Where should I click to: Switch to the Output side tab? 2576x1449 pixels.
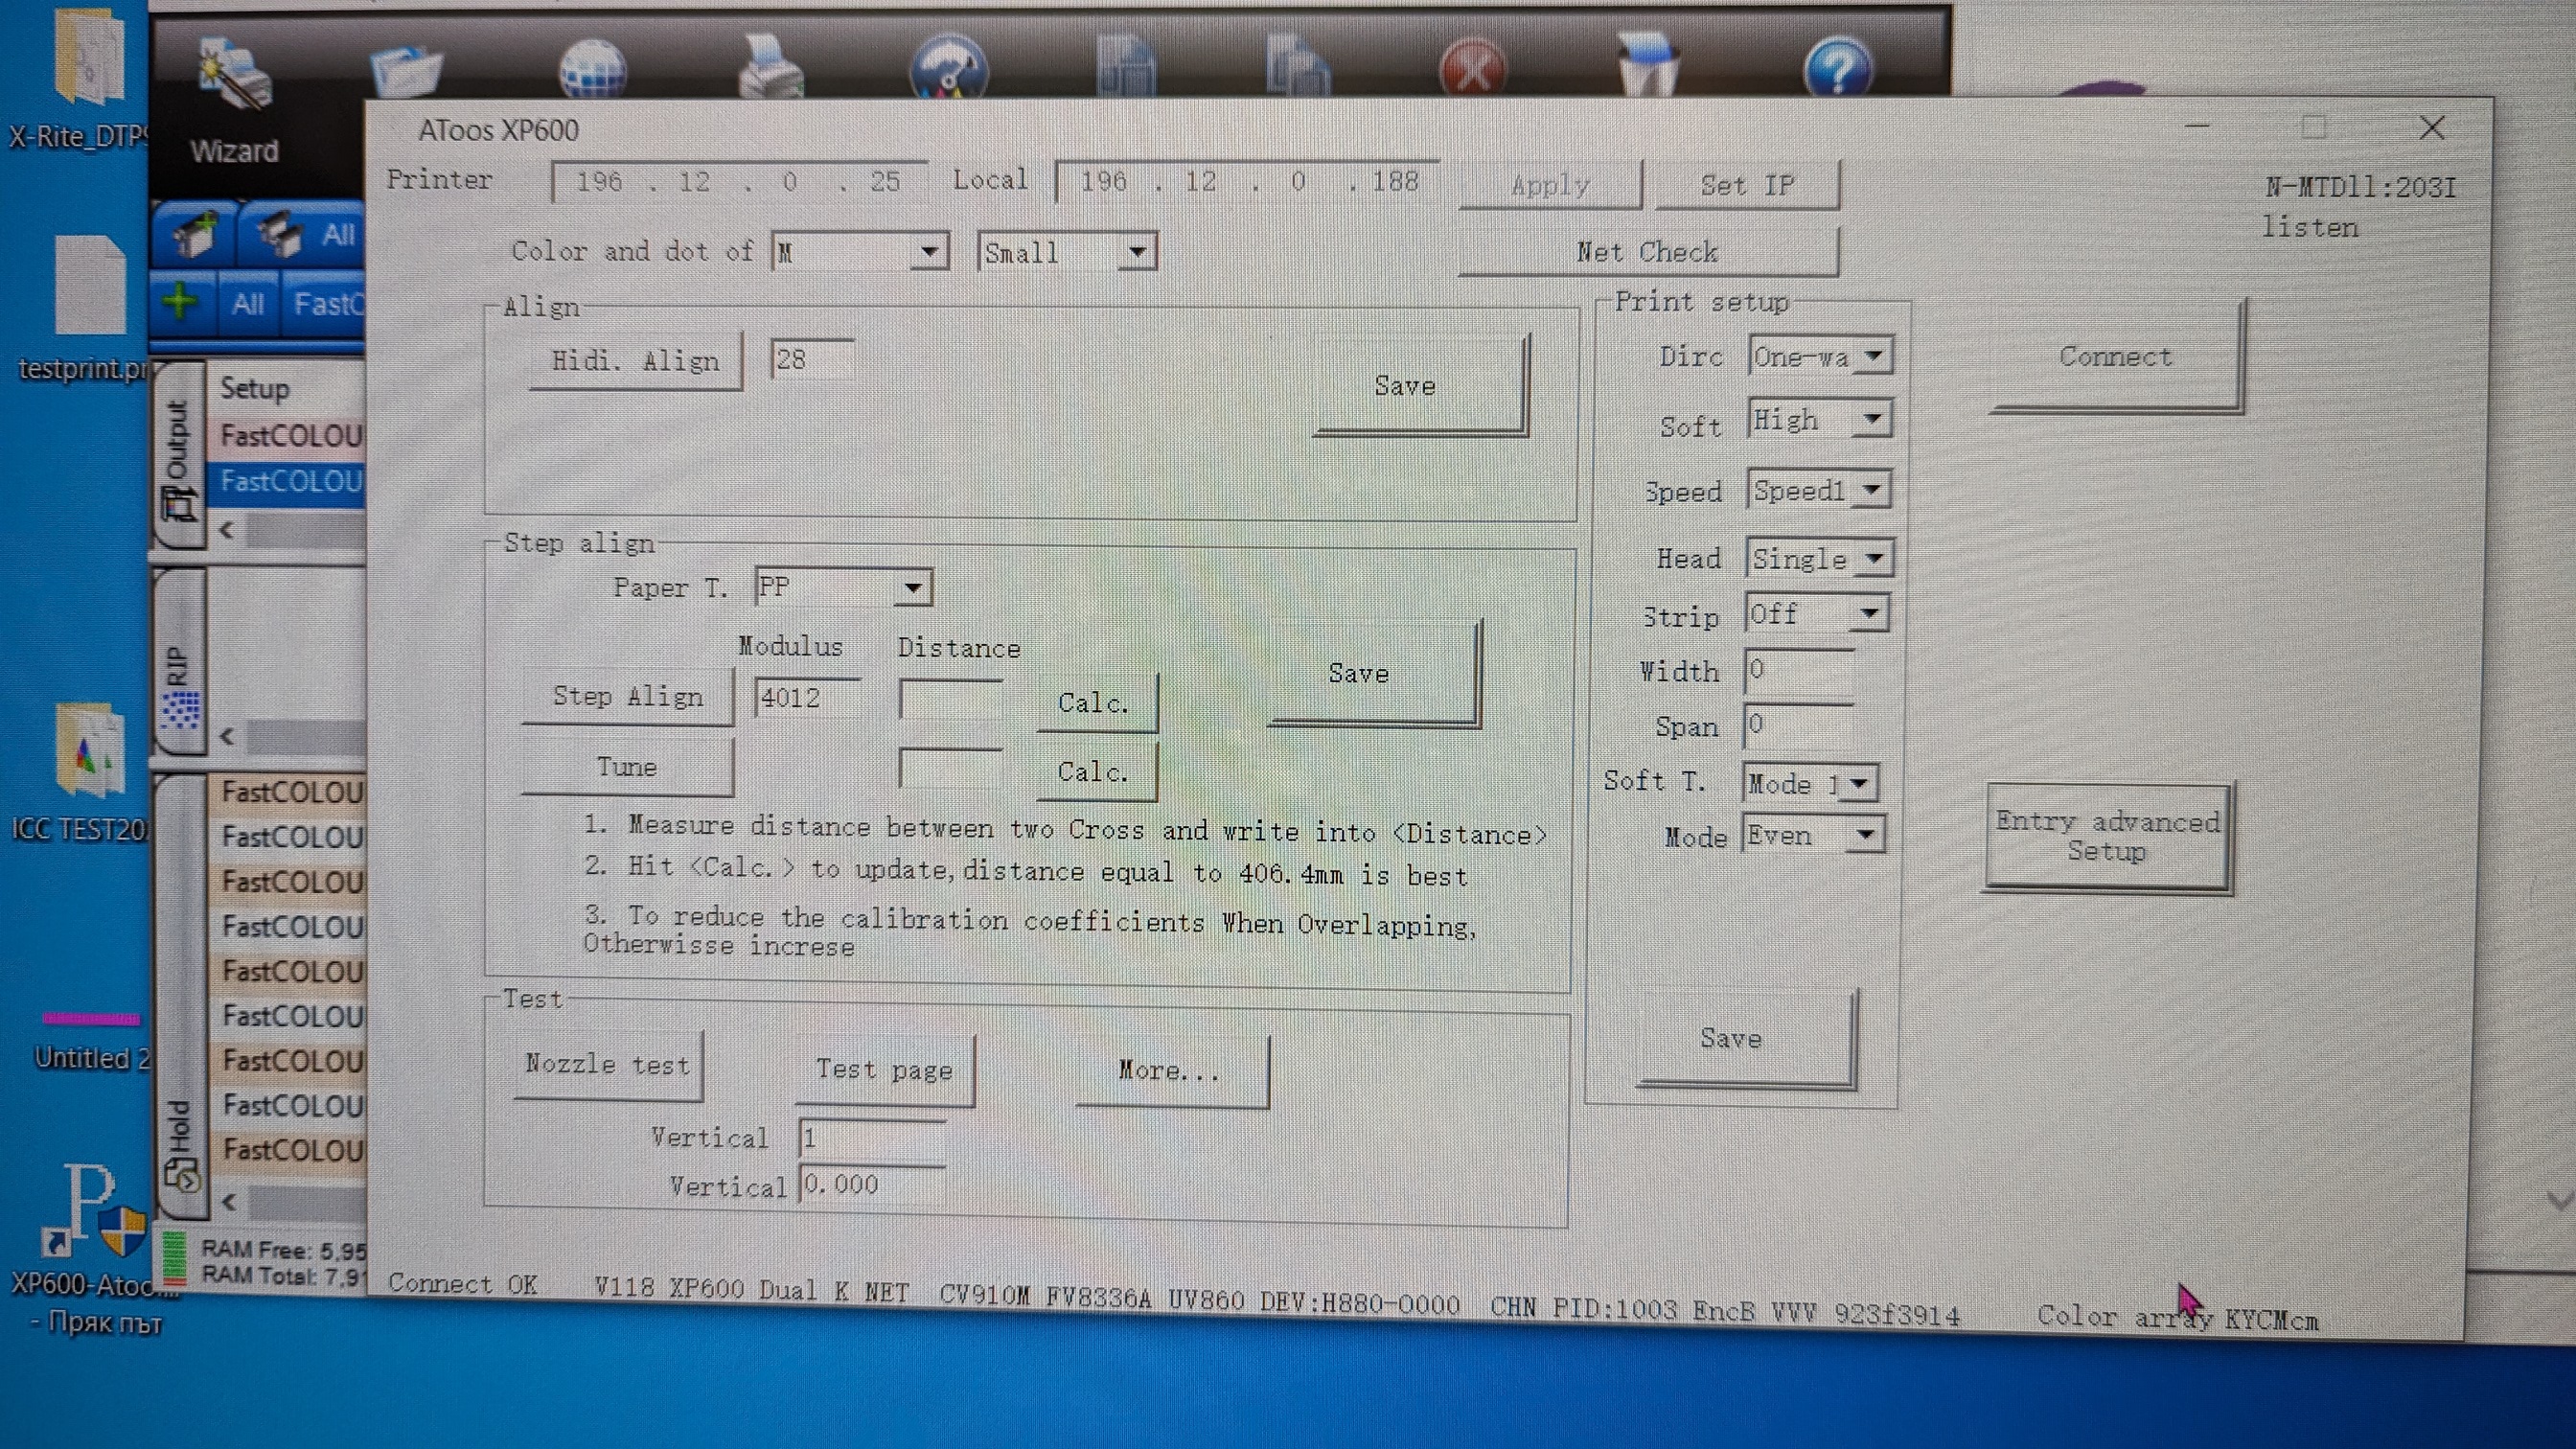pos(178,455)
